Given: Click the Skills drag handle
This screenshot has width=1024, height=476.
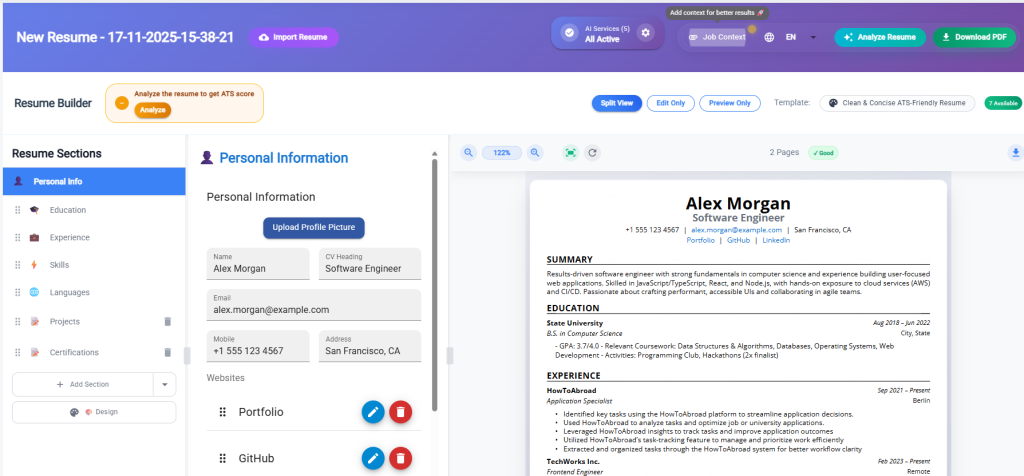Looking at the screenshot, I should (x=18, y=265).
